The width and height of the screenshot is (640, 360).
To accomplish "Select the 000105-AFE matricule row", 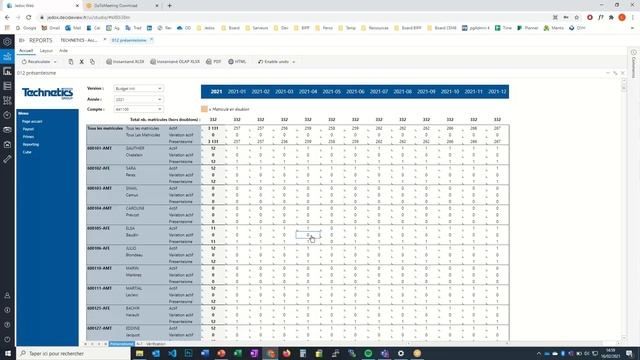I will (x=98, y=228).
